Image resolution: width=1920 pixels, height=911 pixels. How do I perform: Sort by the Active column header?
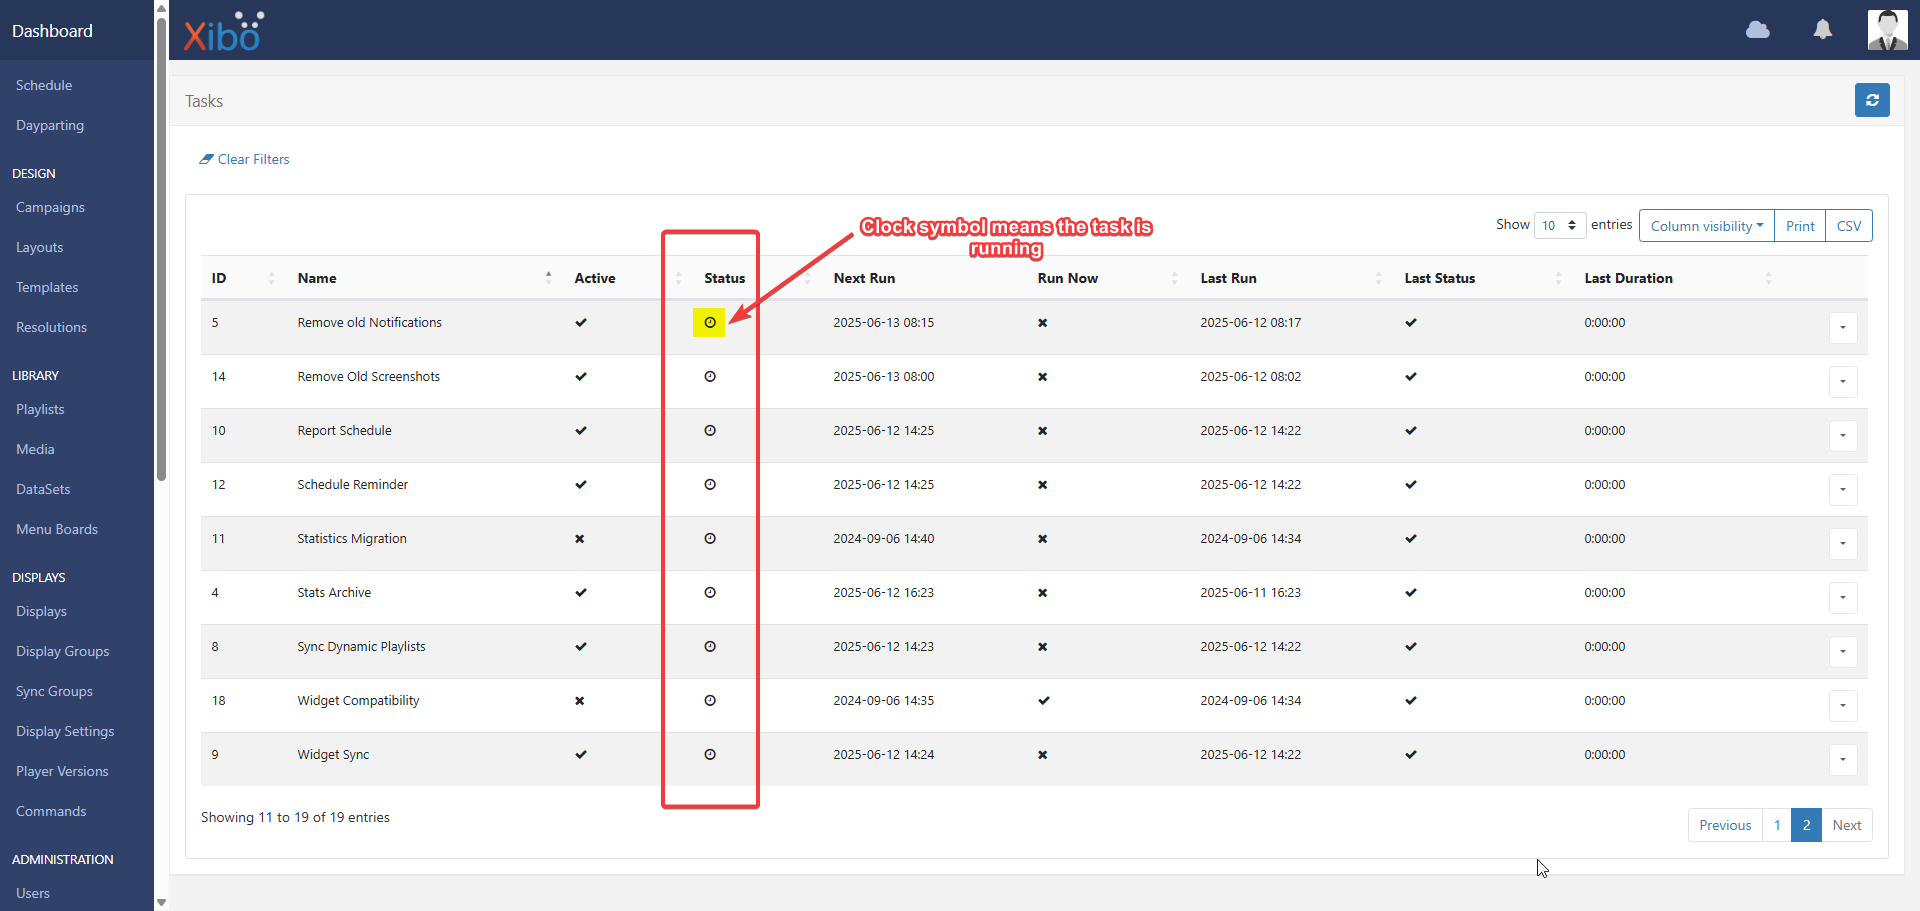click(627, 278)
